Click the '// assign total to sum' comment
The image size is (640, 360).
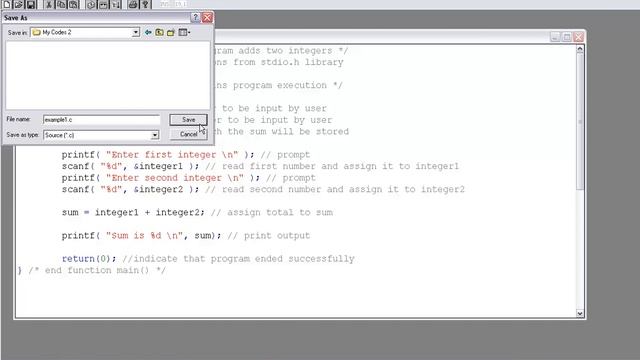(x=271, y=213)
